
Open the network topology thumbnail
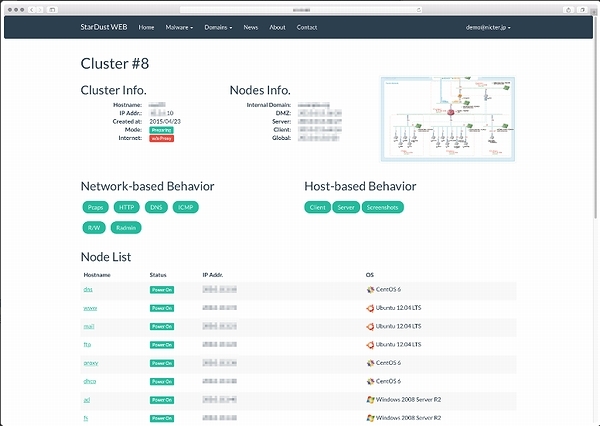coord(448,120)
